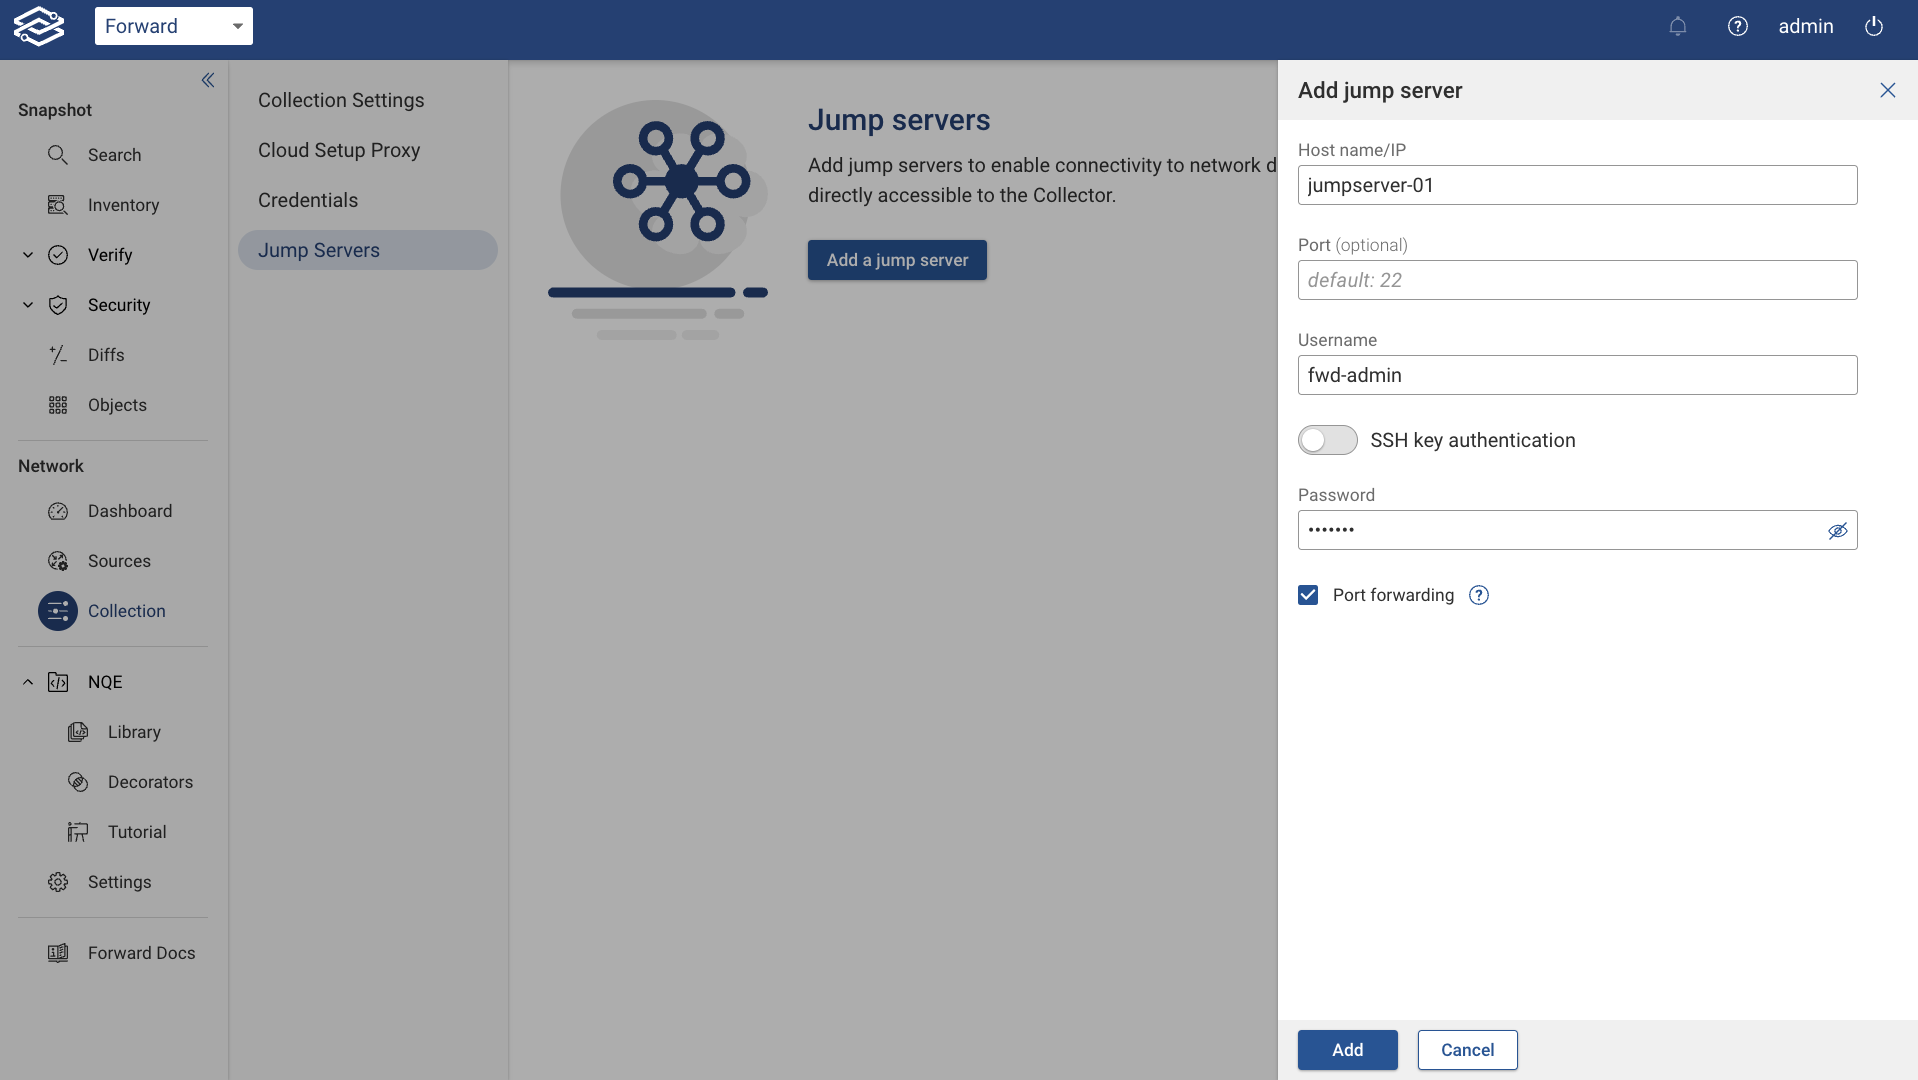Image resolution: width=1918 pixels, height=1080 pixels.
Task: Cancel the Add jump server dialog
Action: tap(1466, 1050)
